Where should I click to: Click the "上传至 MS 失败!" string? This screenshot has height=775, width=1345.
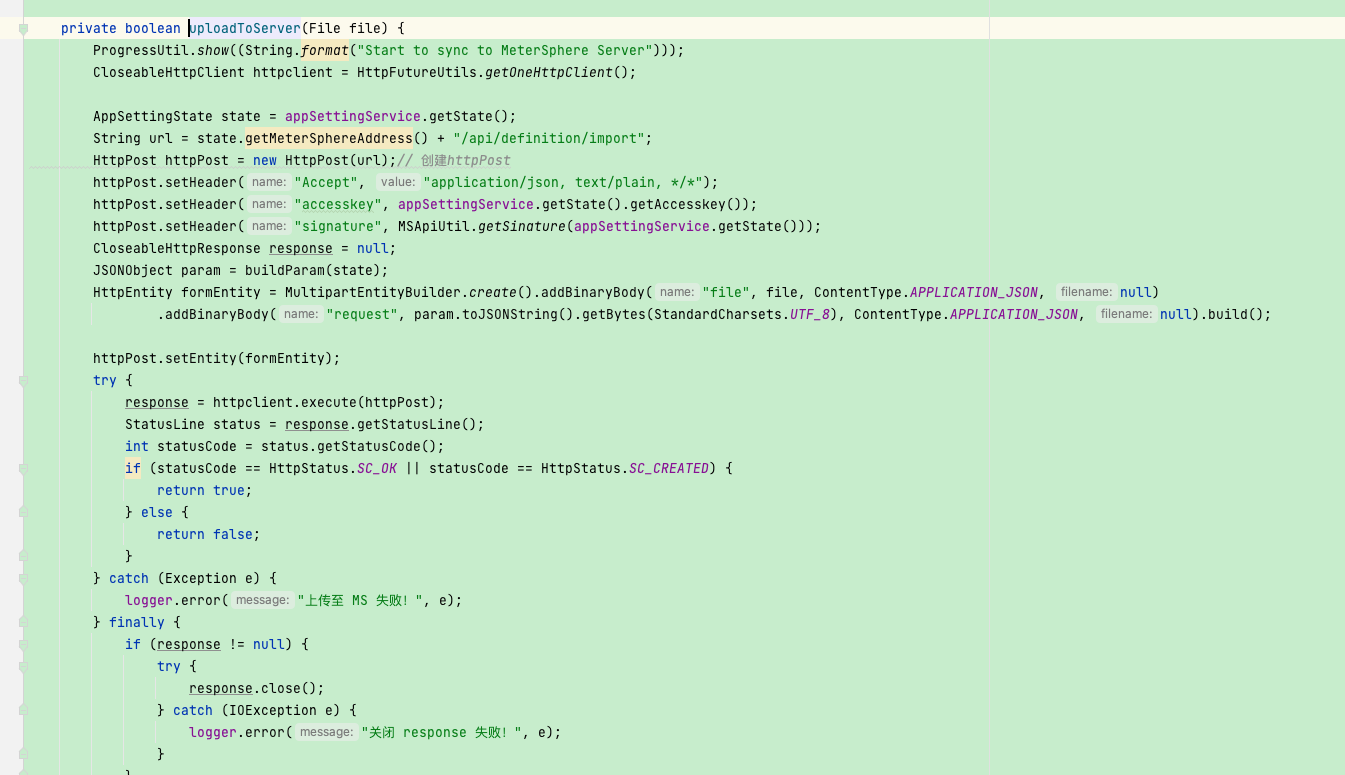[360, 600]
